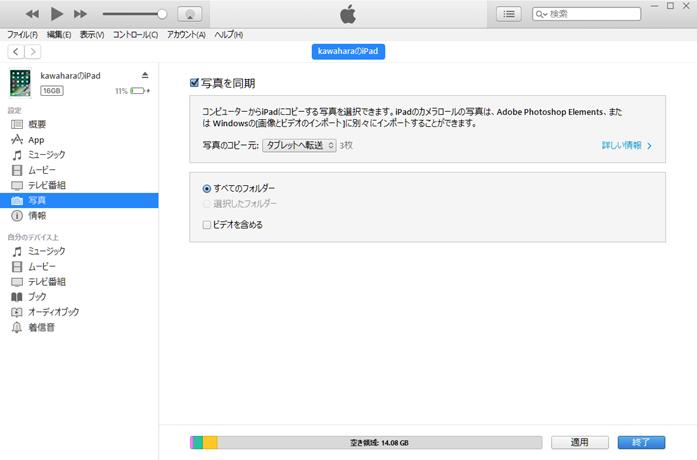Click the storage capacity bar
The image size is (697, 460).
[x=366, y=443]
